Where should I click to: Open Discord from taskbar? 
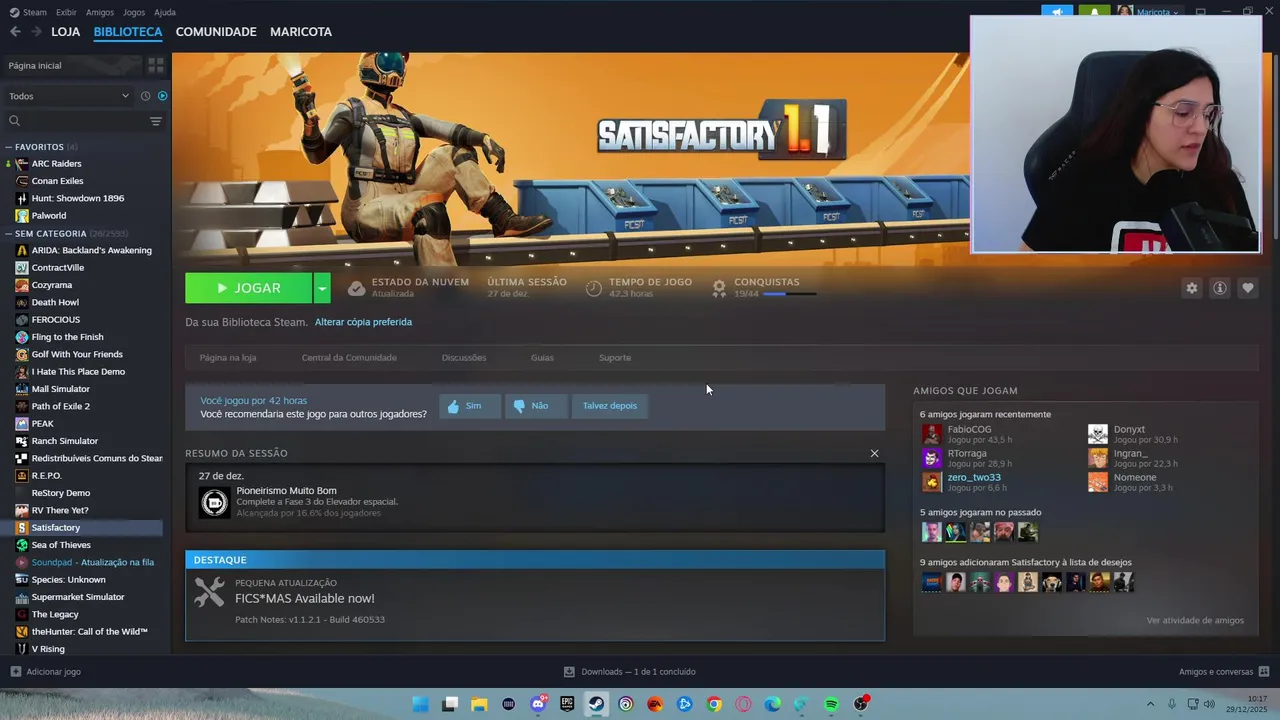coord(538,704)
